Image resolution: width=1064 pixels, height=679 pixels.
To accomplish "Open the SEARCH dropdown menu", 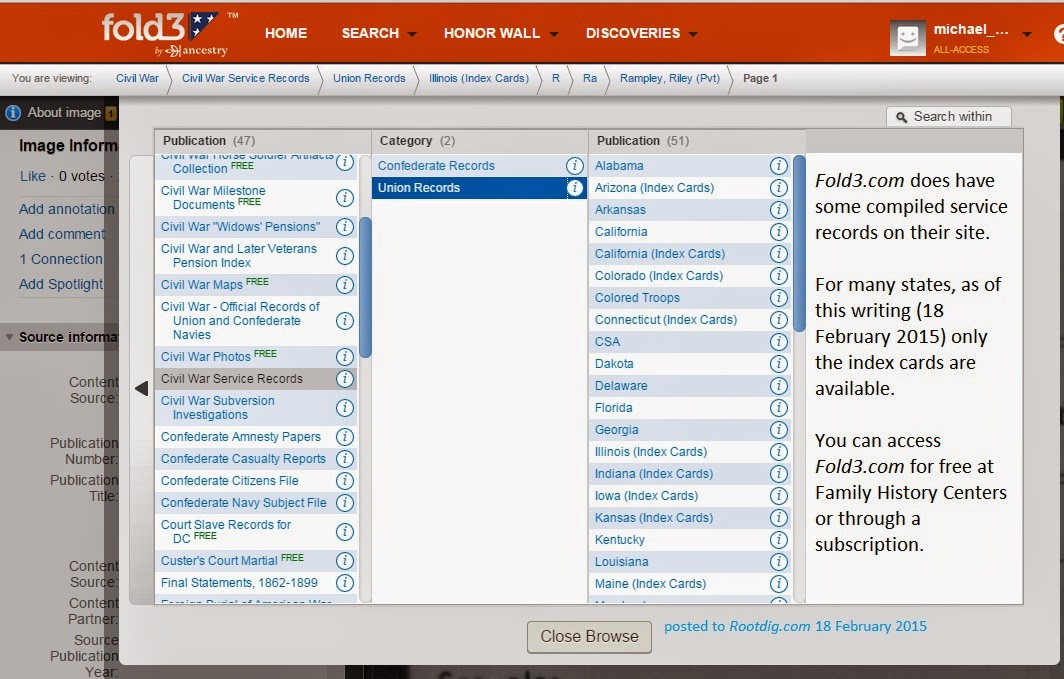I will [x=378, y=33].
